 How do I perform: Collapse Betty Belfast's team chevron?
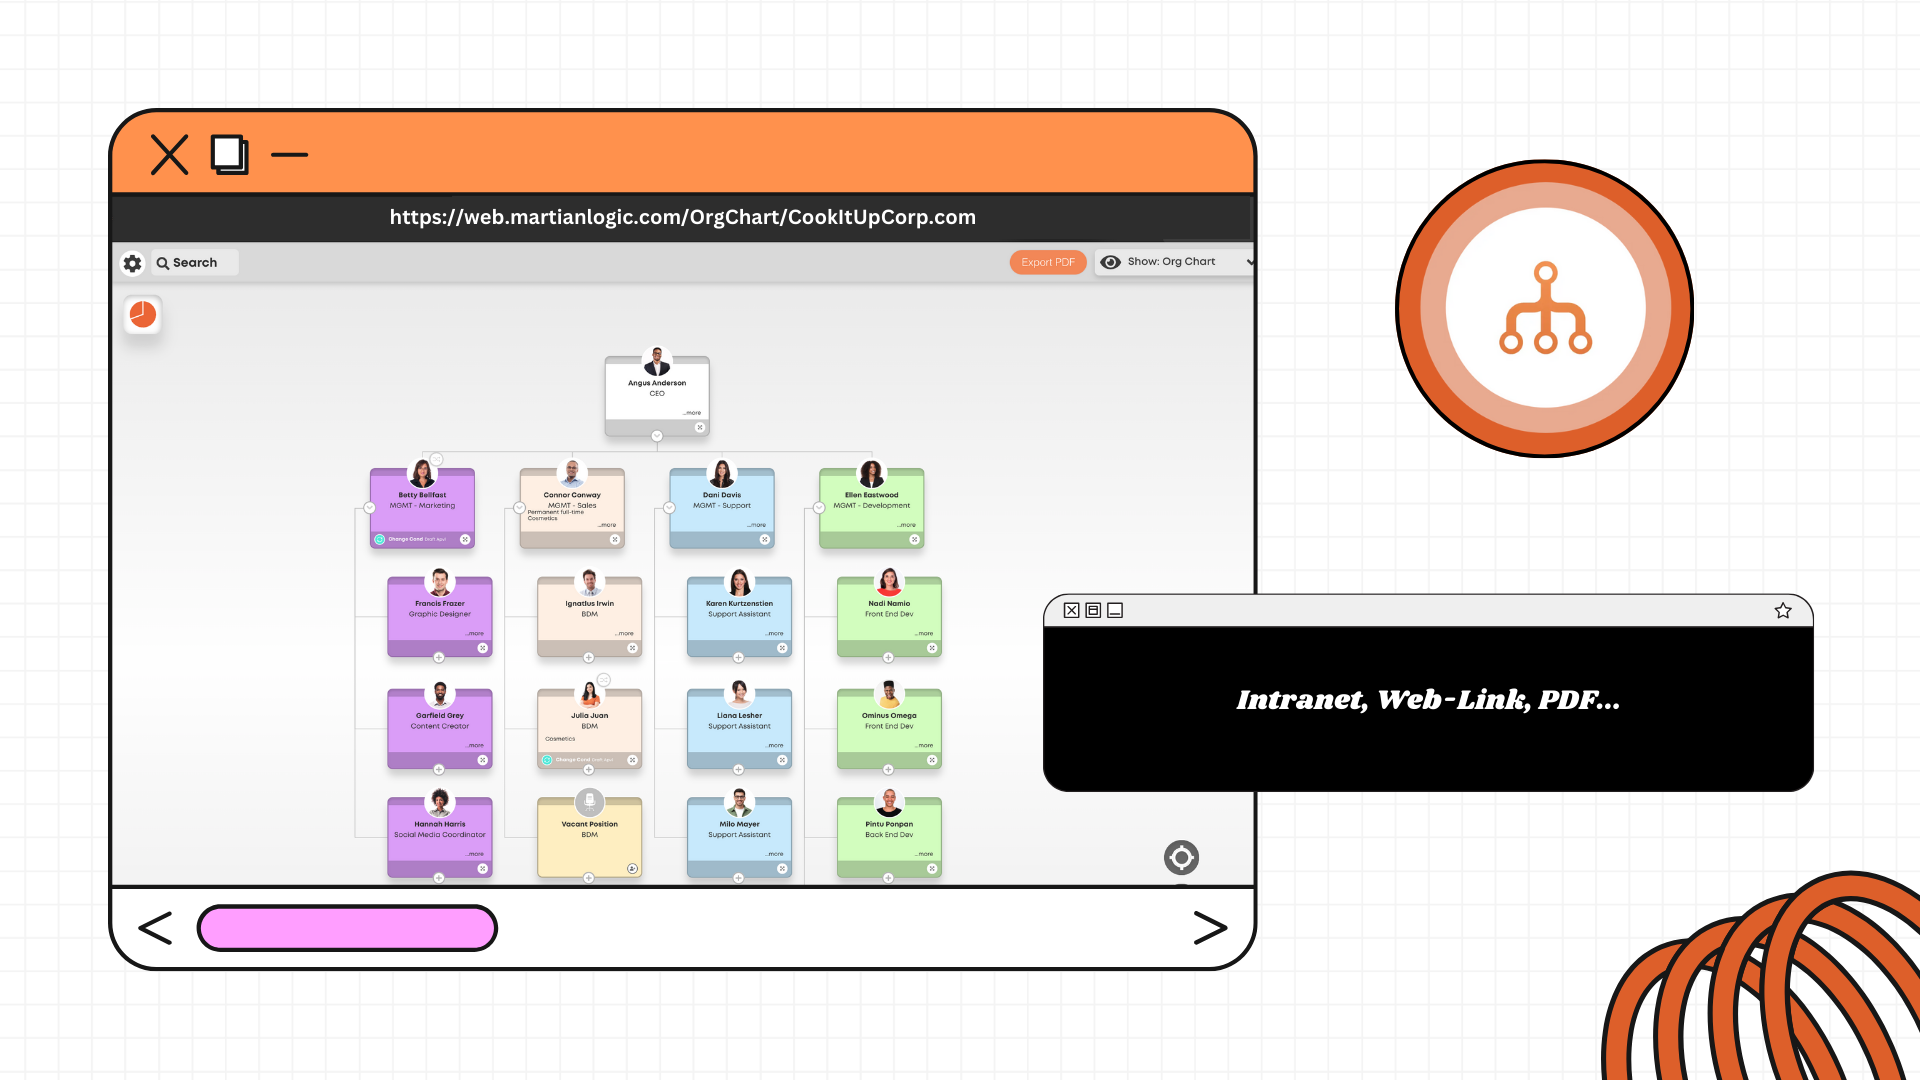pos(369,508)
